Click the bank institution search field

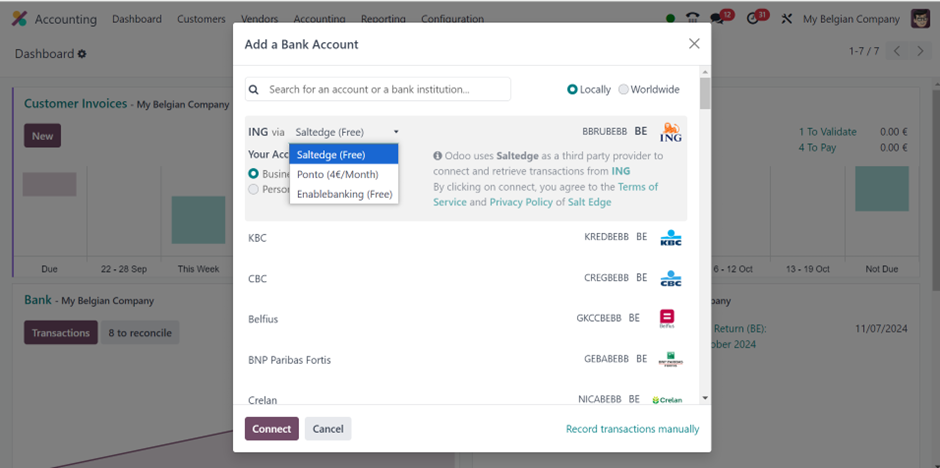pyautogui.click(x=378, y=89)
